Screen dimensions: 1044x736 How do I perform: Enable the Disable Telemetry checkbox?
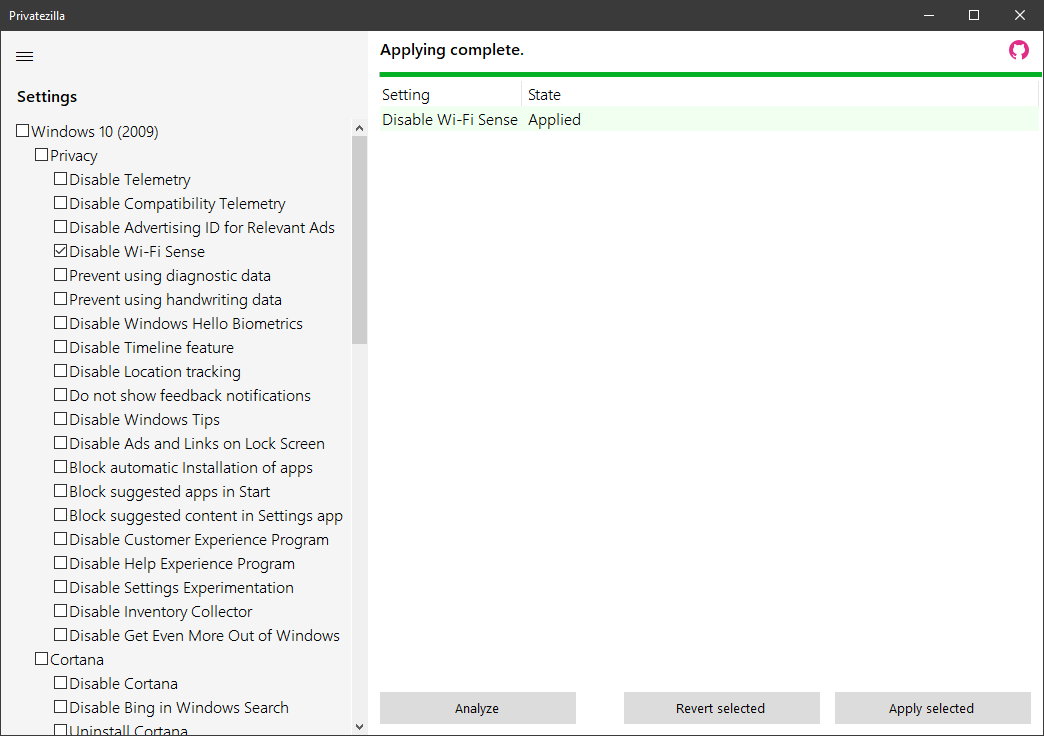click(x=61, y=179)
